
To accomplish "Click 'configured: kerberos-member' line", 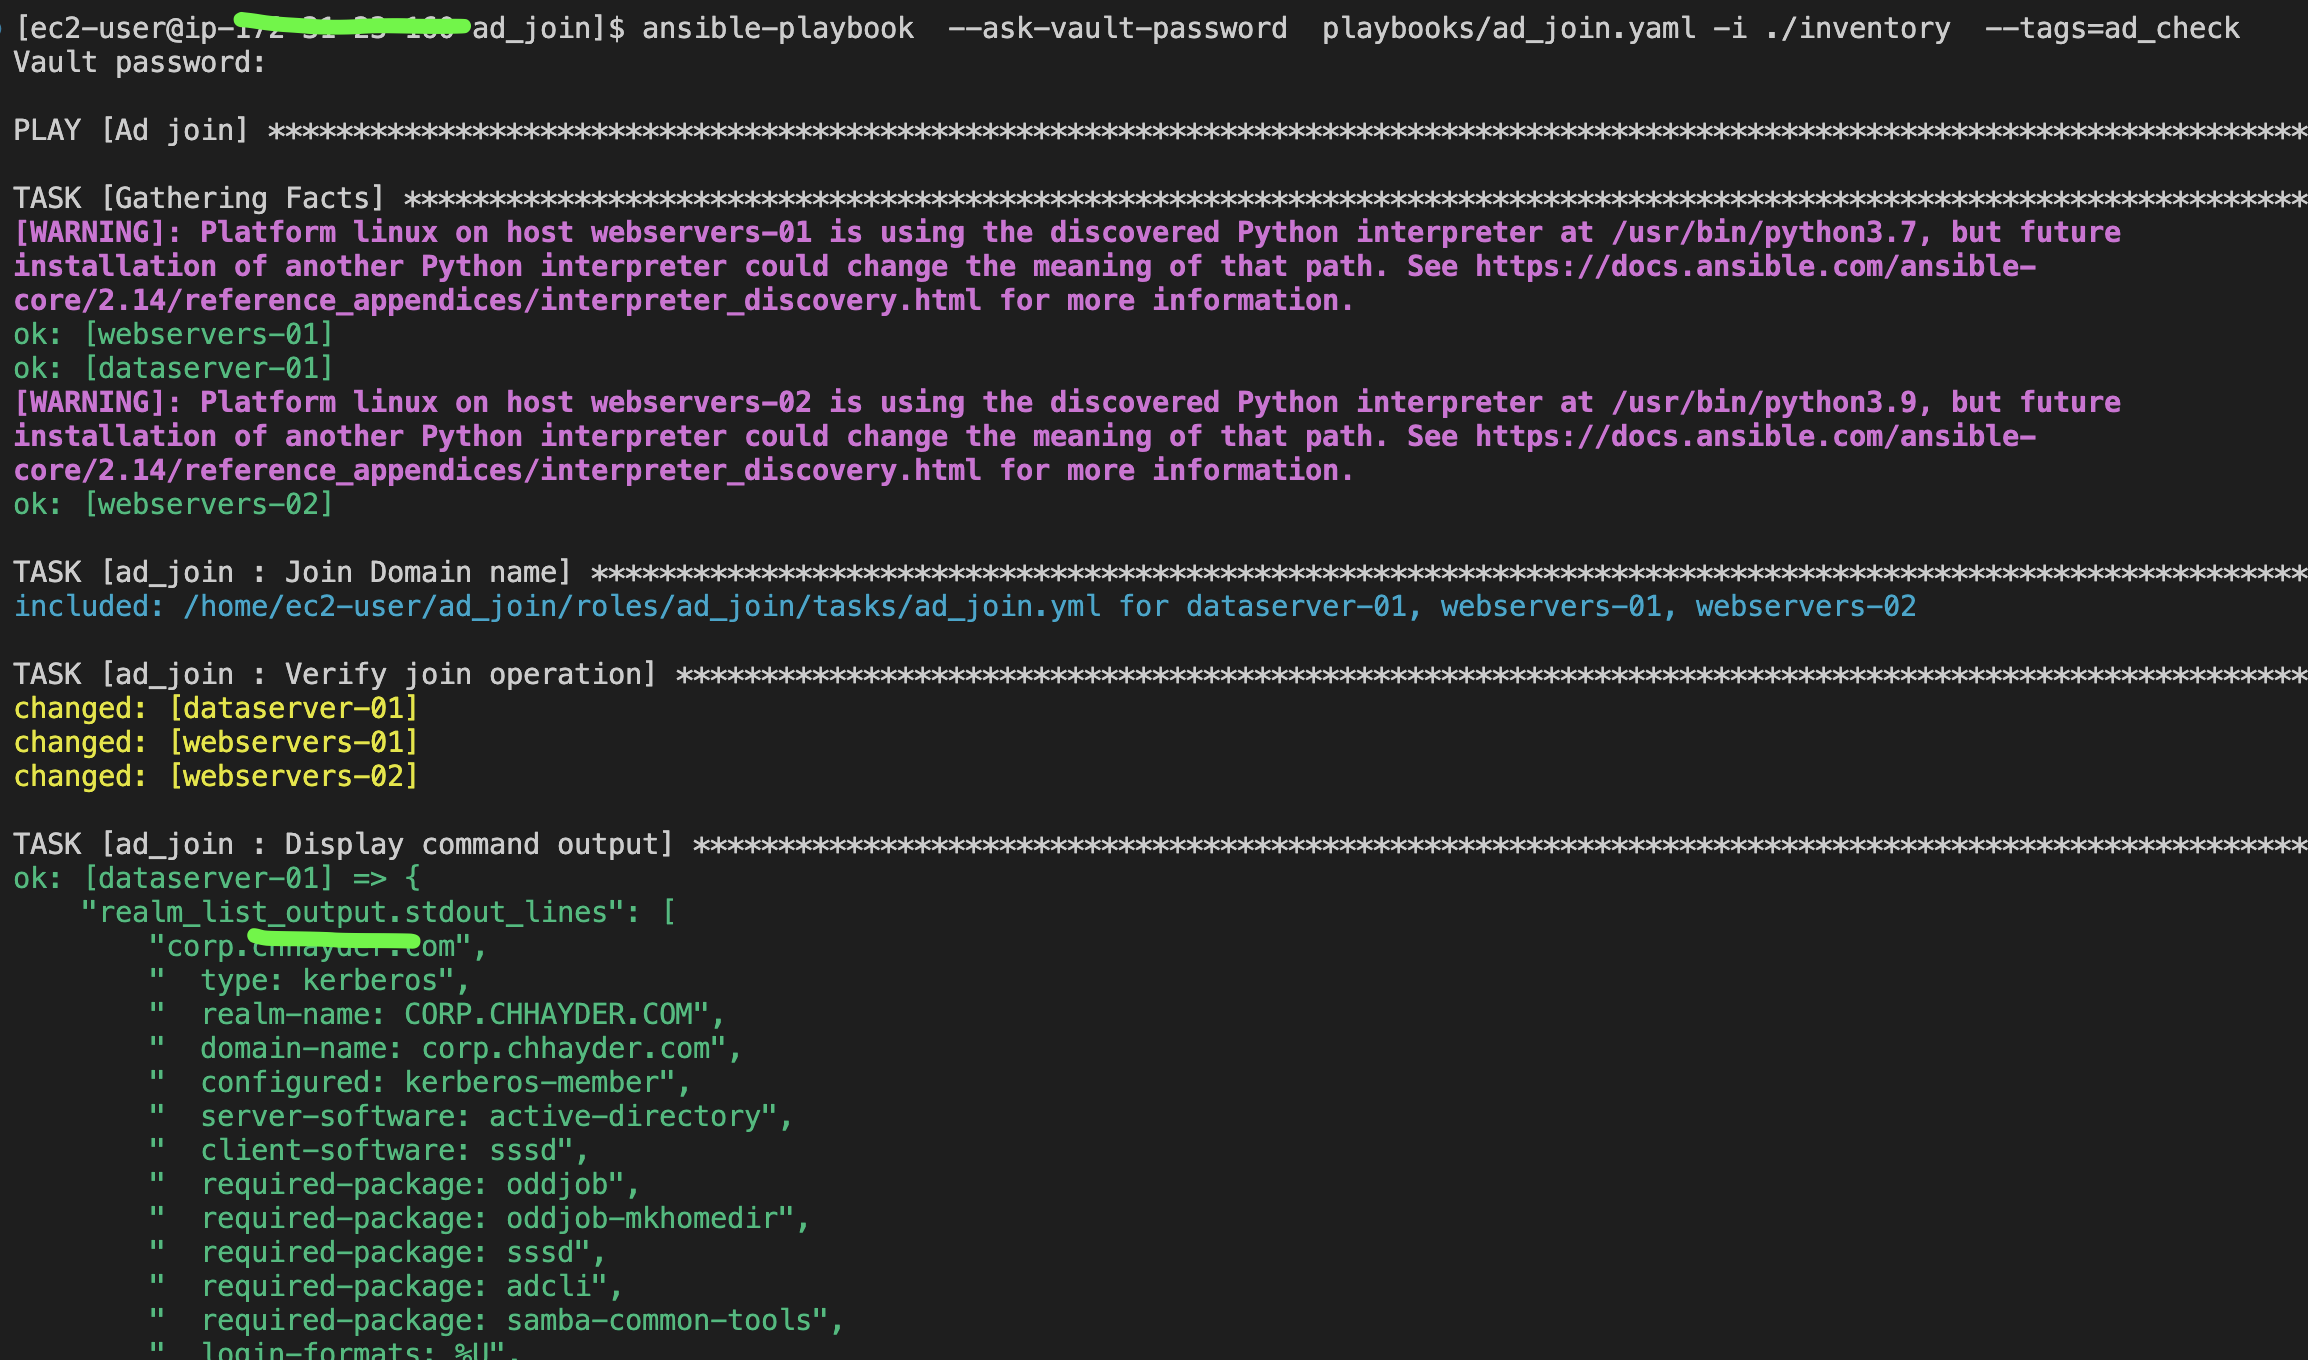I will click(420, 1082).
